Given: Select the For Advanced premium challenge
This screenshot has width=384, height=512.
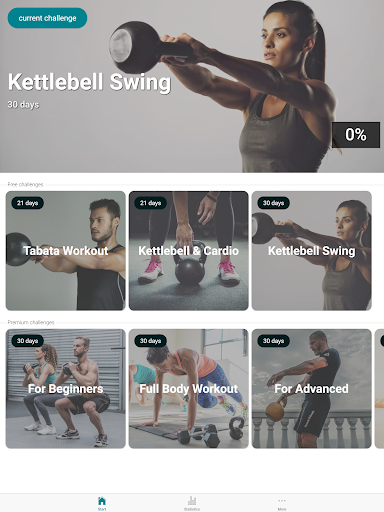Looking at the screenshot, I should (312, 389).
